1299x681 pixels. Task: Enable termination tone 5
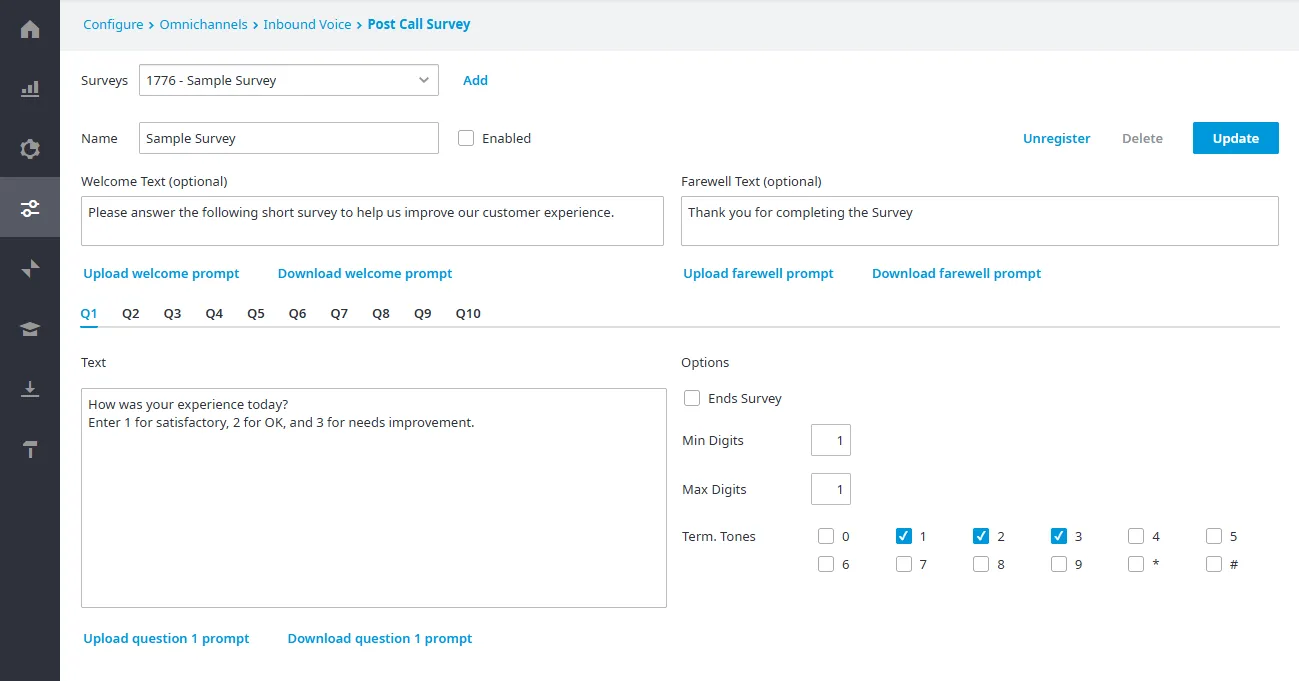tap(1214, 536)
